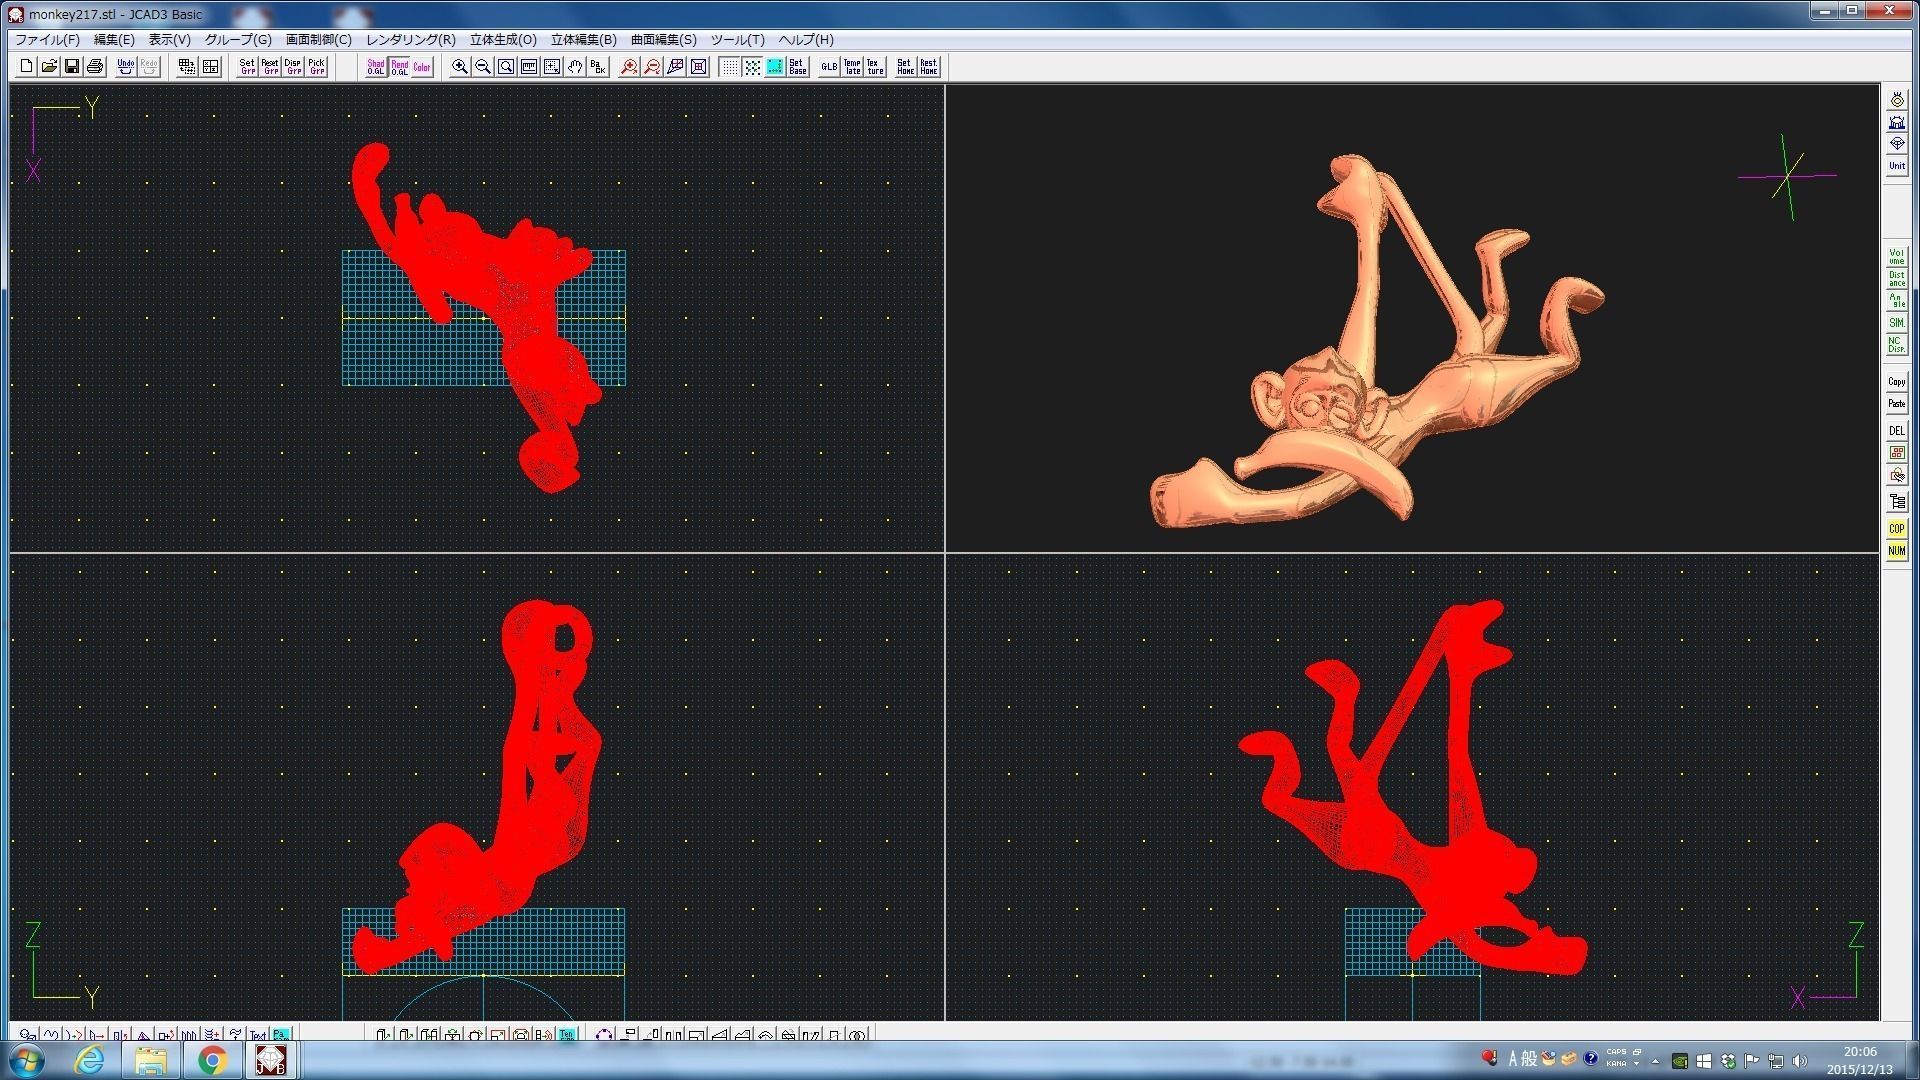Viewport: 1920px width, 1080px height.
Task: Click the Set Grp toolbar icon
Action: pos(247,67)
